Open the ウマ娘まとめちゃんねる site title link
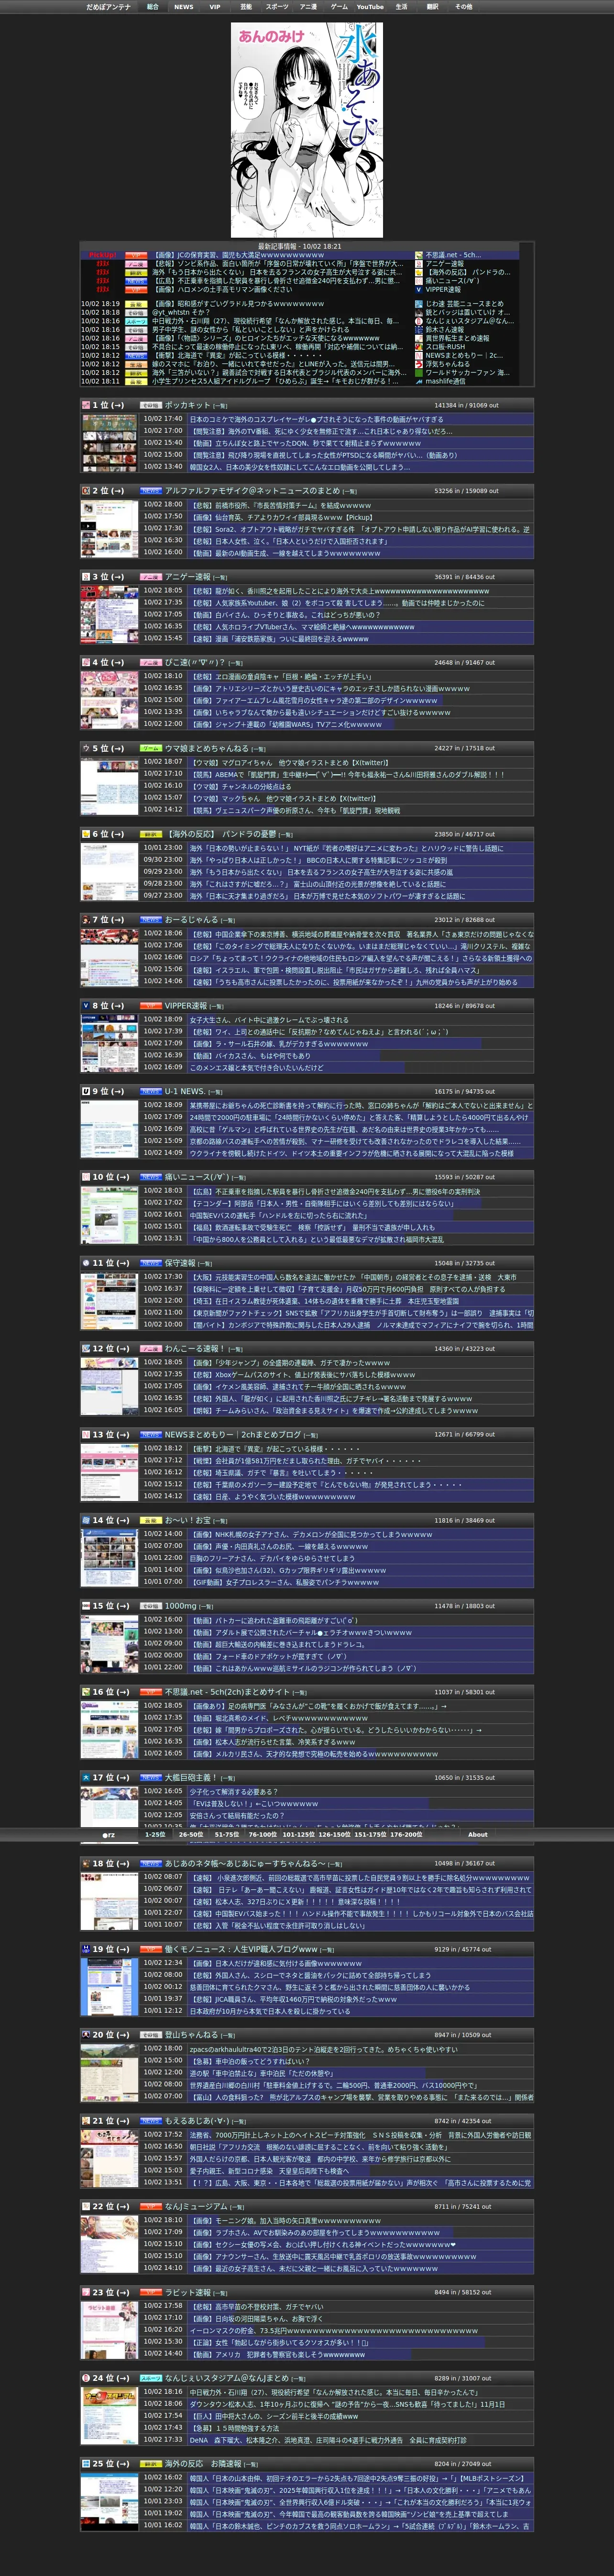 (x=207, y=748)
